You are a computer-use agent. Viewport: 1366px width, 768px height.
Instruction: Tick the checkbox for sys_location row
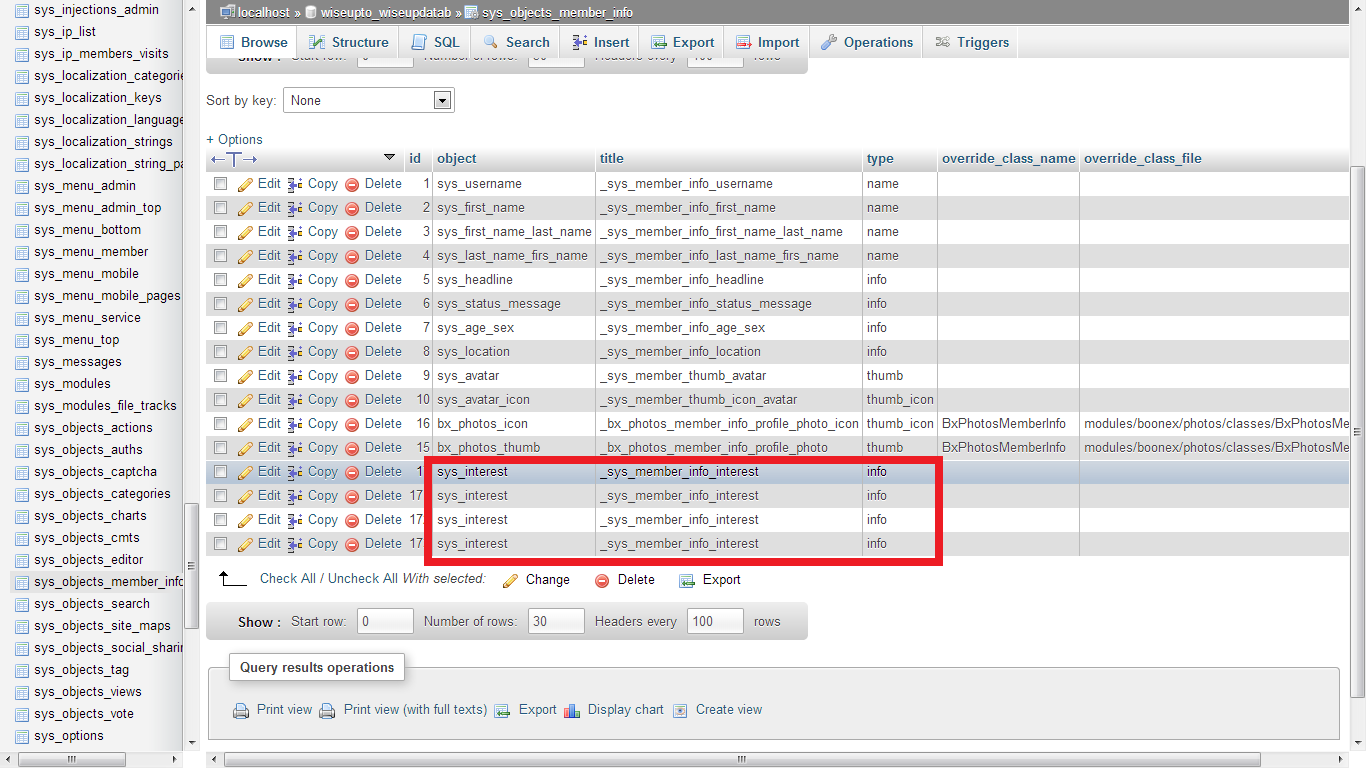[220, 352]
